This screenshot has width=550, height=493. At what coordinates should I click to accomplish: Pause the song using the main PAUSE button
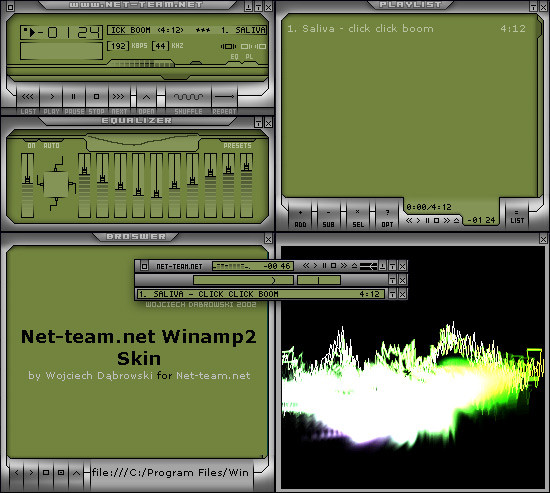(x=74, y=96)
